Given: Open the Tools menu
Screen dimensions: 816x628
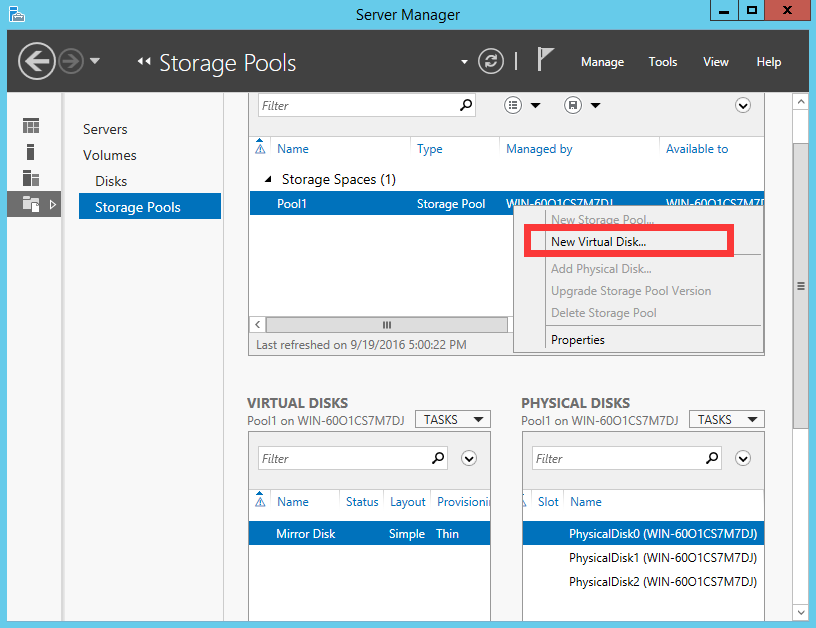Looking at the screenshot, I should 663,62.
